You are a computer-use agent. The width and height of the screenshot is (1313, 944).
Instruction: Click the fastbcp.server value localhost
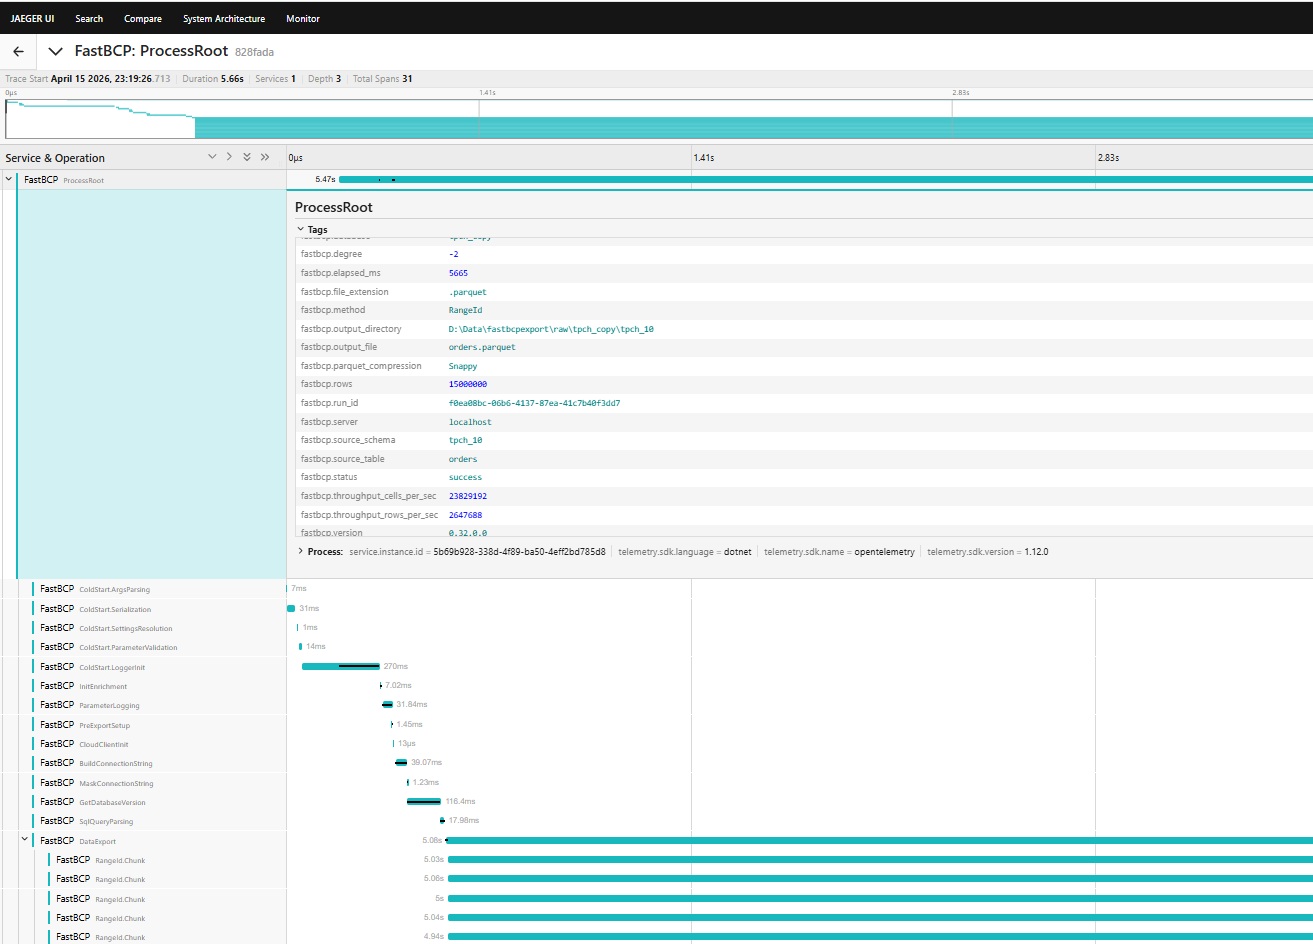[x=470, y=422]
